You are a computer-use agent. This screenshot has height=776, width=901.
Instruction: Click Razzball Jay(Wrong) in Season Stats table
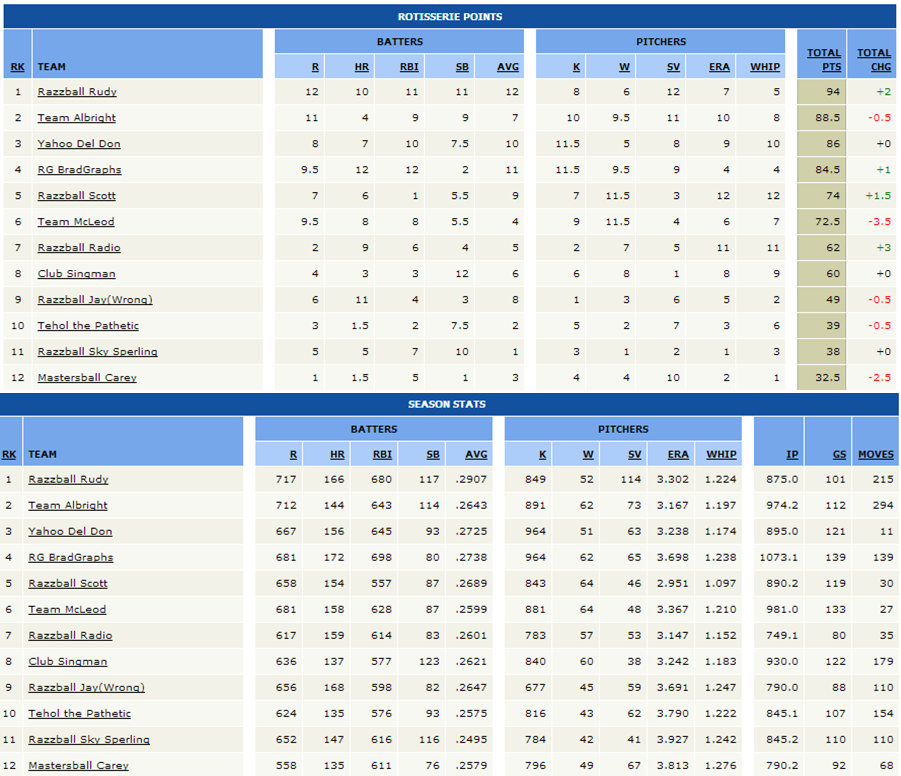[x=86, y=687]
